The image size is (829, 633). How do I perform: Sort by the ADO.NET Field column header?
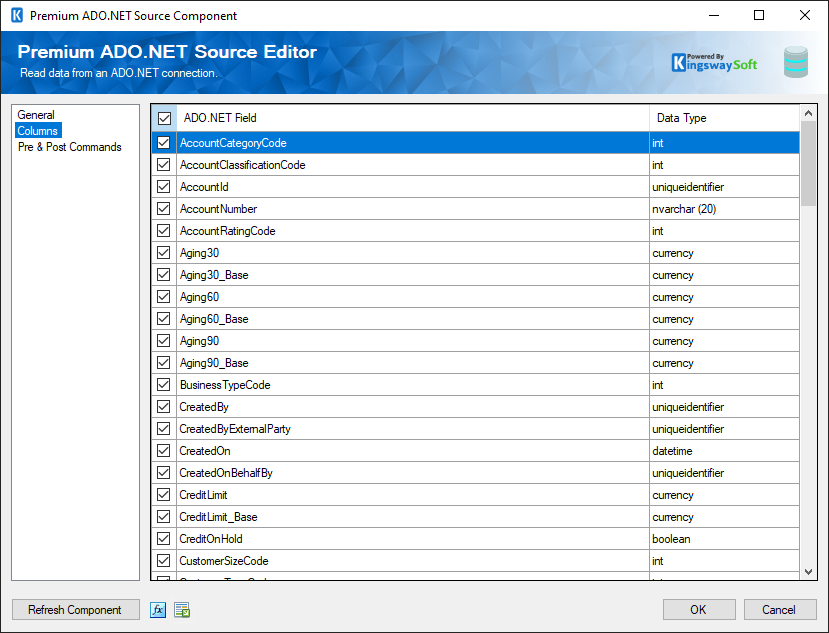coord(413,118)
